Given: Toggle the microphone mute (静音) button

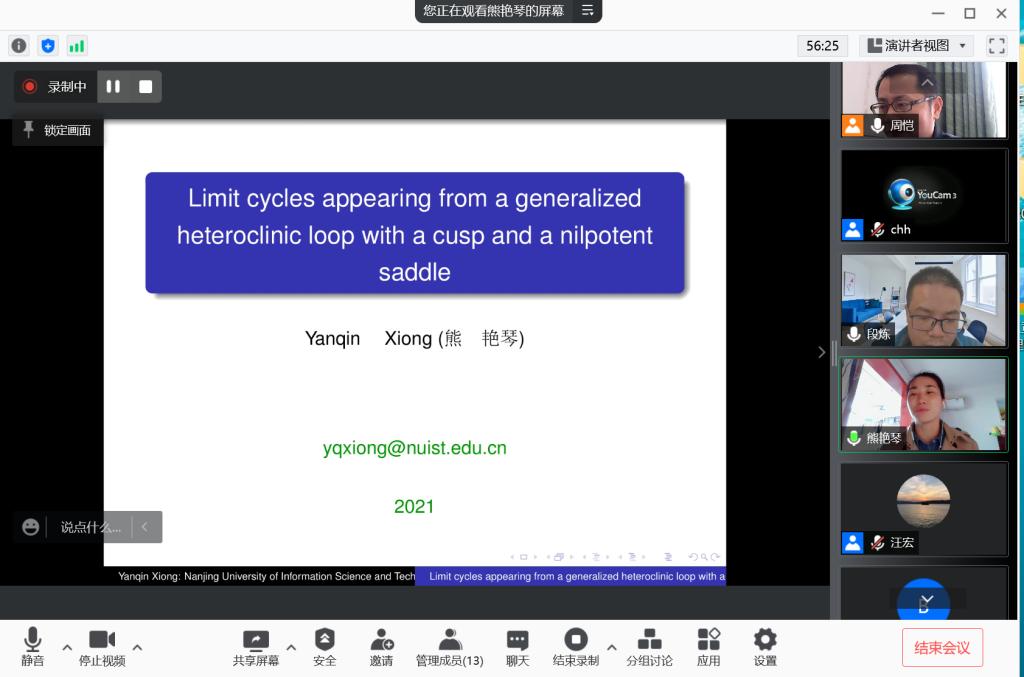Looking at the screenshot, I should (32, 646).
